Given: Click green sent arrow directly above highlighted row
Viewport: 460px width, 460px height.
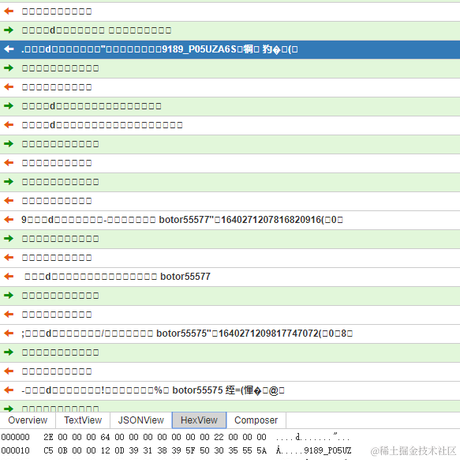Looking at the screenshot, I should click(9, 30).
